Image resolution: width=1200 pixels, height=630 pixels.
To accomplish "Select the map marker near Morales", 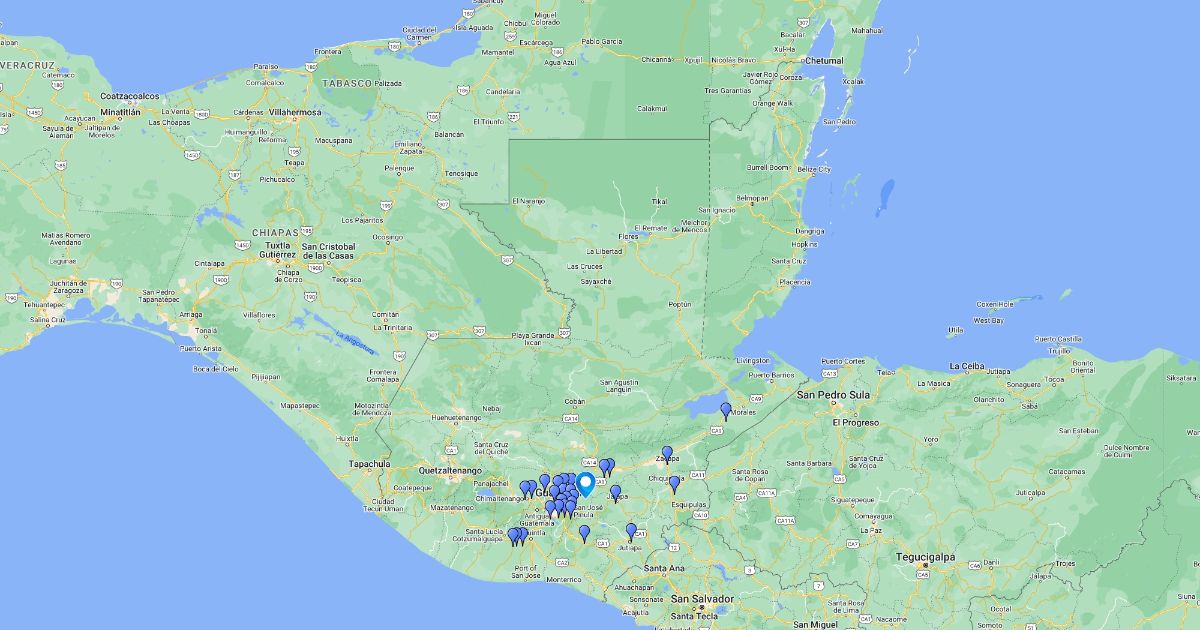I will 726,409.
